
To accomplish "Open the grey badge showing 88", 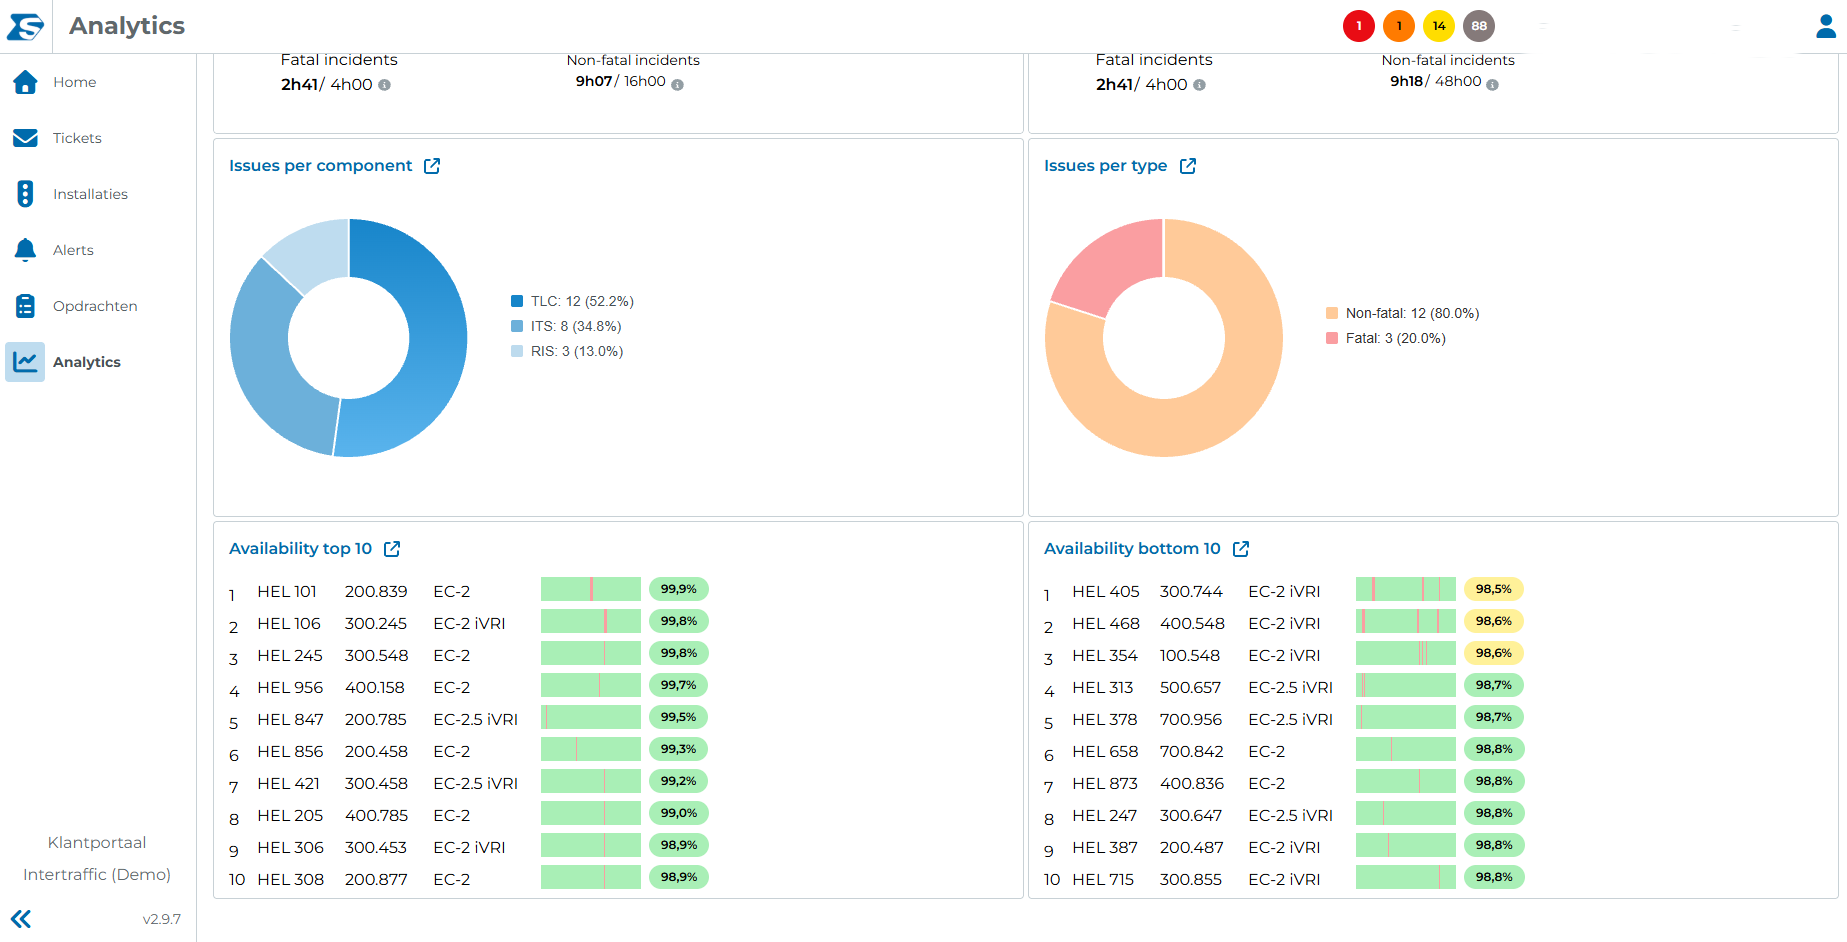I will point(1479,26).
